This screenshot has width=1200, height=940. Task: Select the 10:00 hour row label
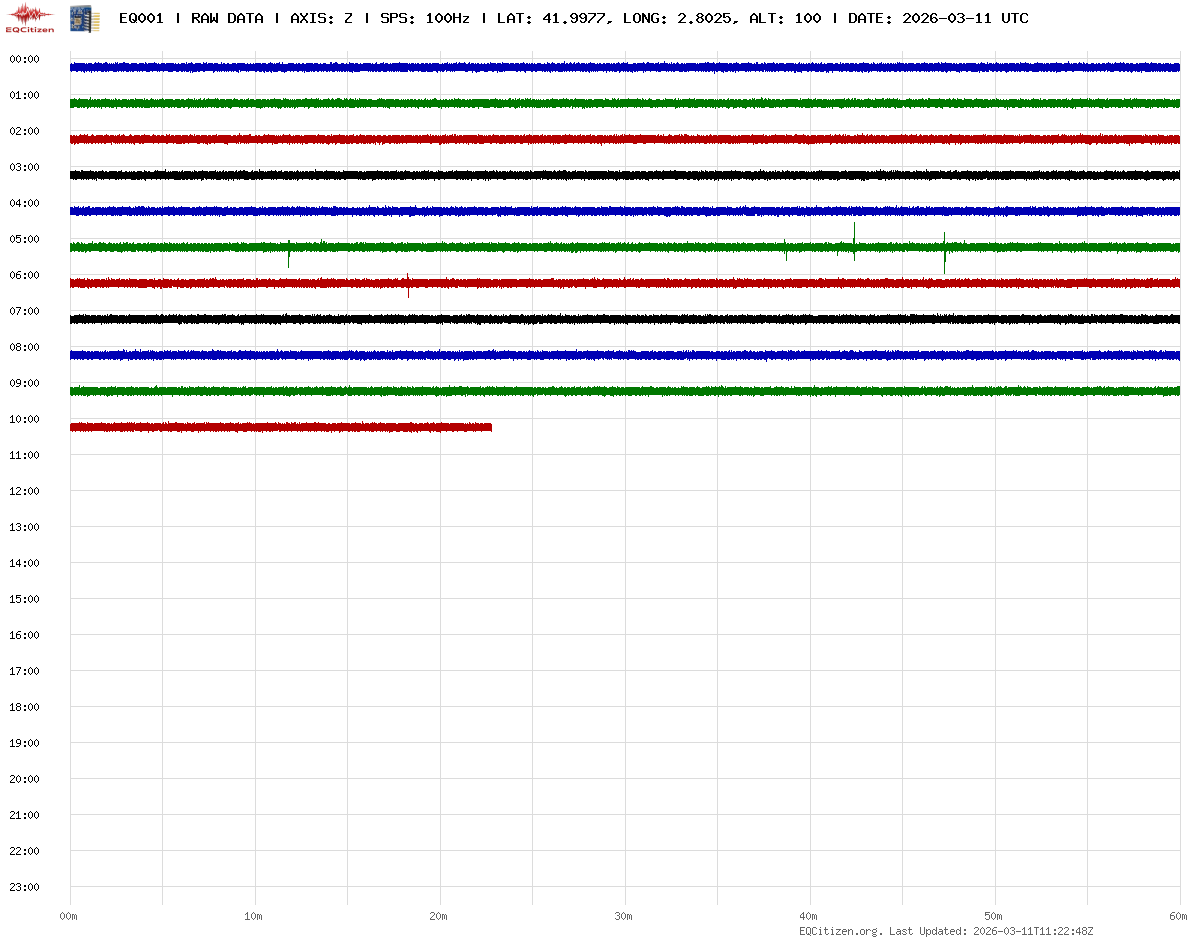[x=24, y=419]
